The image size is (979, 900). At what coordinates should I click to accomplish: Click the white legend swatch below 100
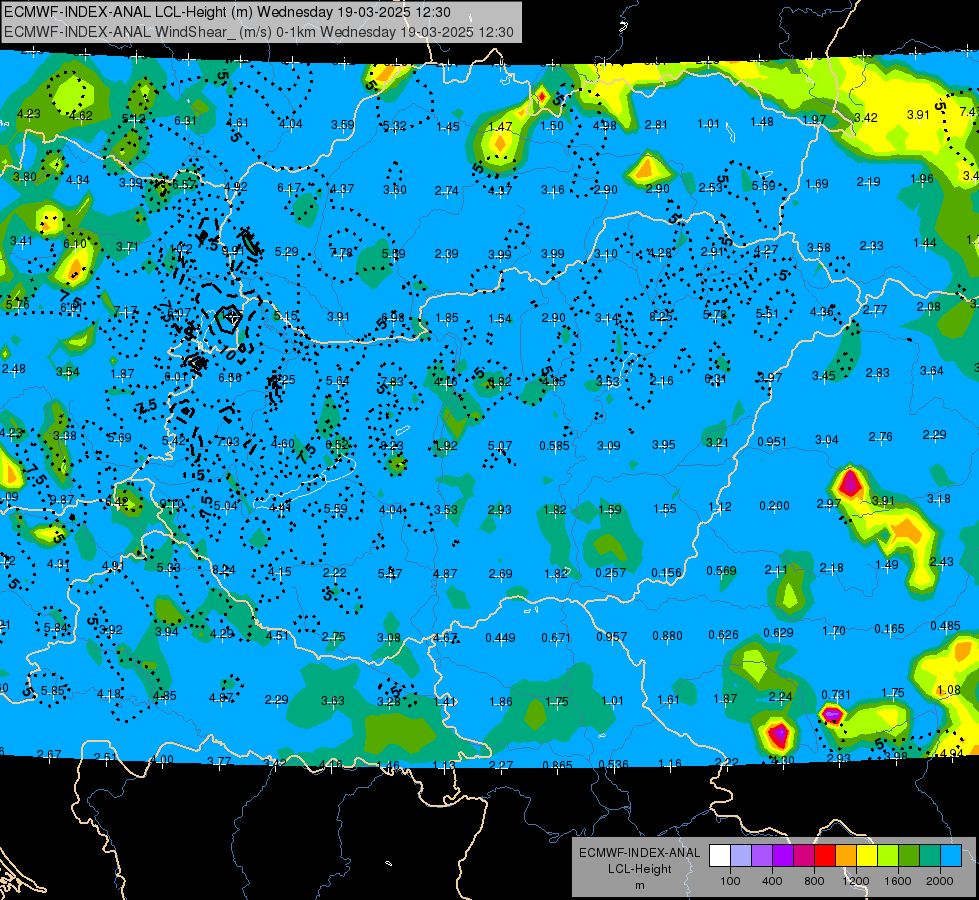(720, 856)
